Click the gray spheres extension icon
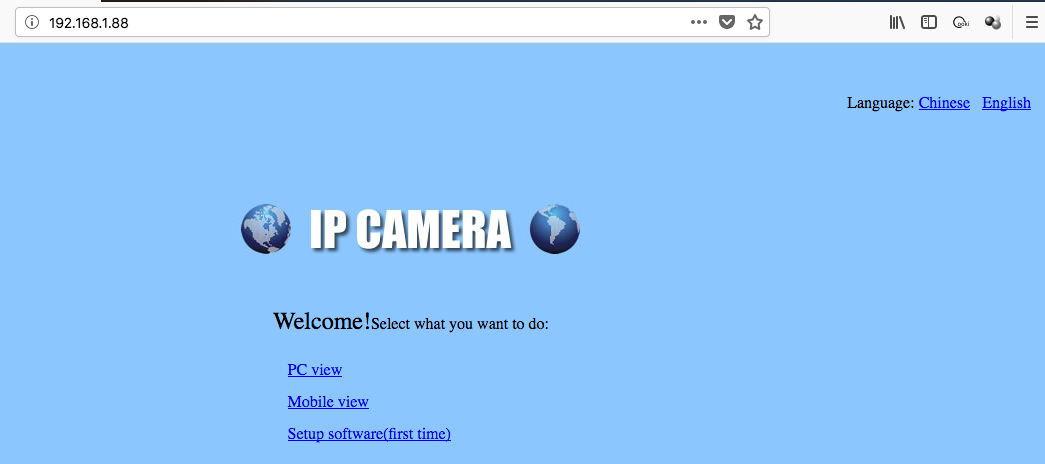The height and width of the screenshot is (464, 1045). pyautogui.click(x=993, y=23)
